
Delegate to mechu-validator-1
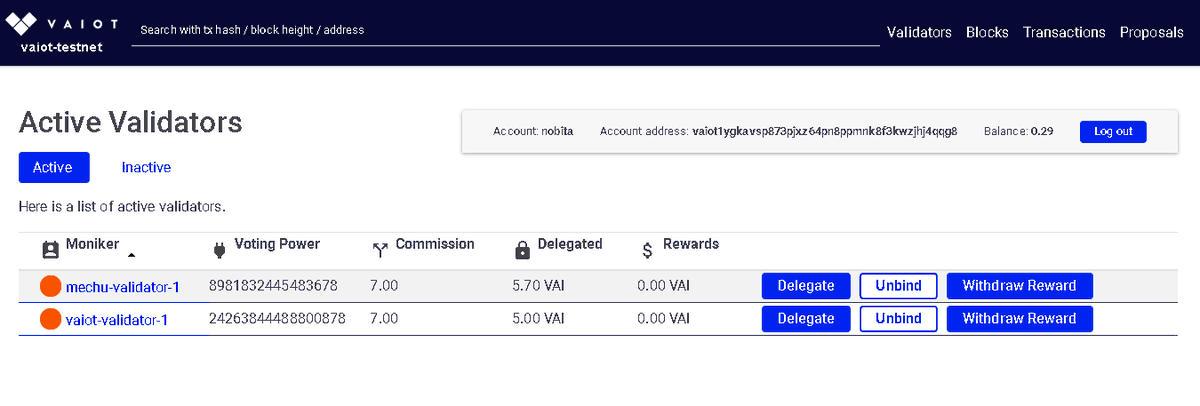[806, 286]
